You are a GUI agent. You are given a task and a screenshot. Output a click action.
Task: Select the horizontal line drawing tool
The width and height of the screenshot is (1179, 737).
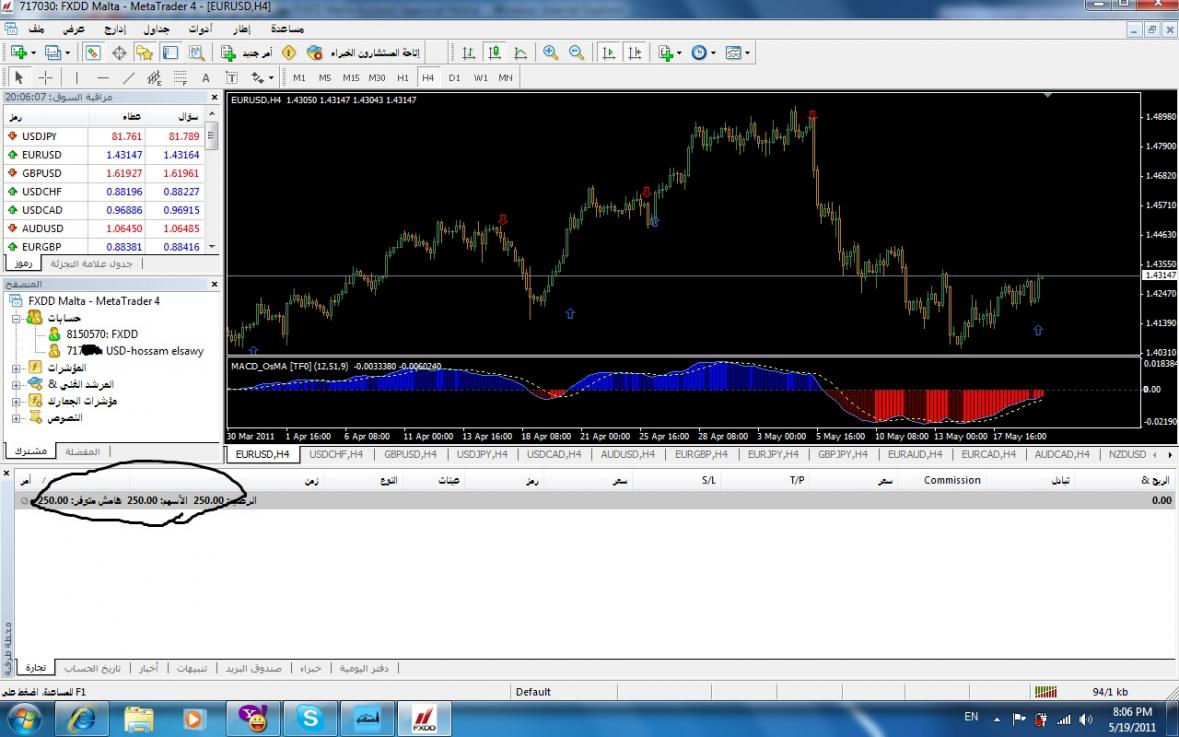[x=103, y=77]
